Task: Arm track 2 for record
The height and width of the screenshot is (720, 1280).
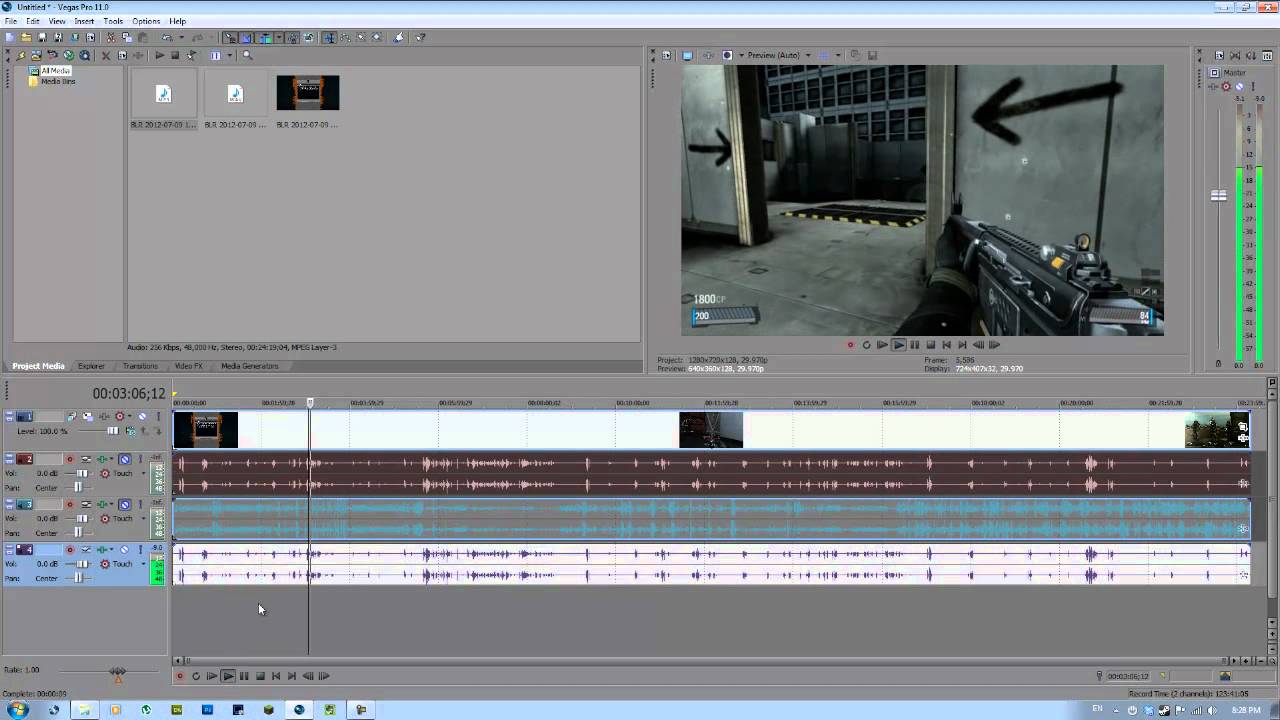Action: coord(69,459)
